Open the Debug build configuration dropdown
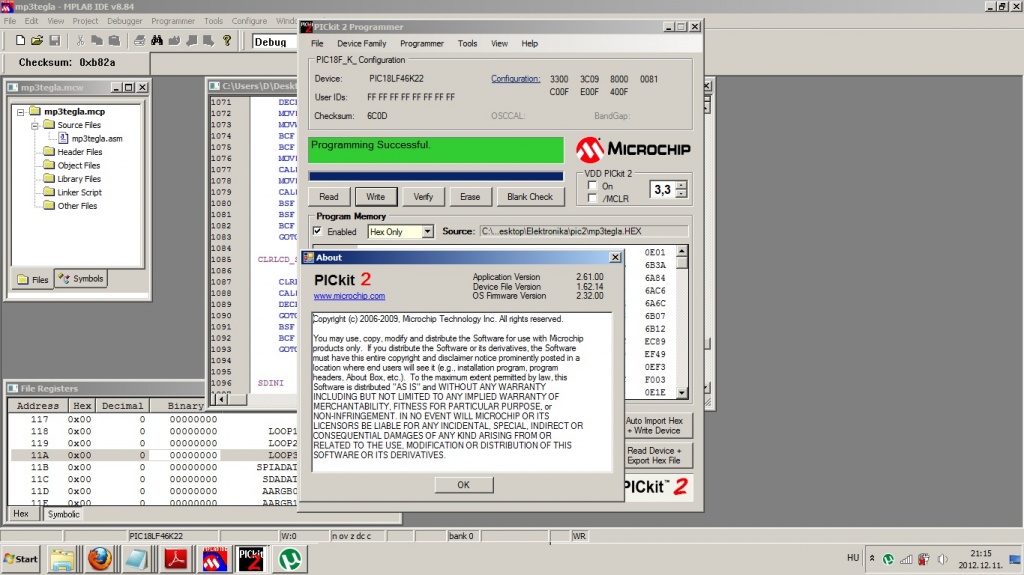 (274, 42)
